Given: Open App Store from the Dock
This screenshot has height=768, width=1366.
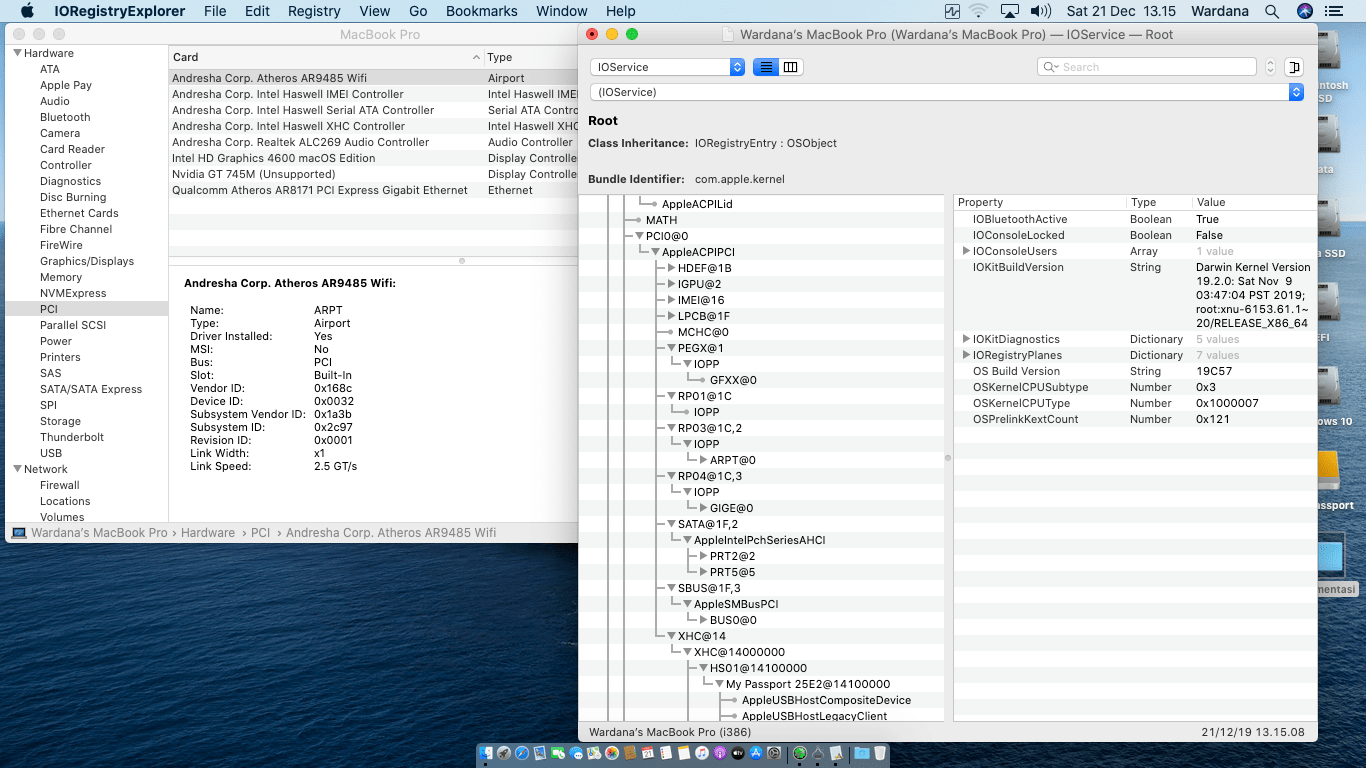Looking at the screenshot, I should pyautogui.click(x=756, y=753).
